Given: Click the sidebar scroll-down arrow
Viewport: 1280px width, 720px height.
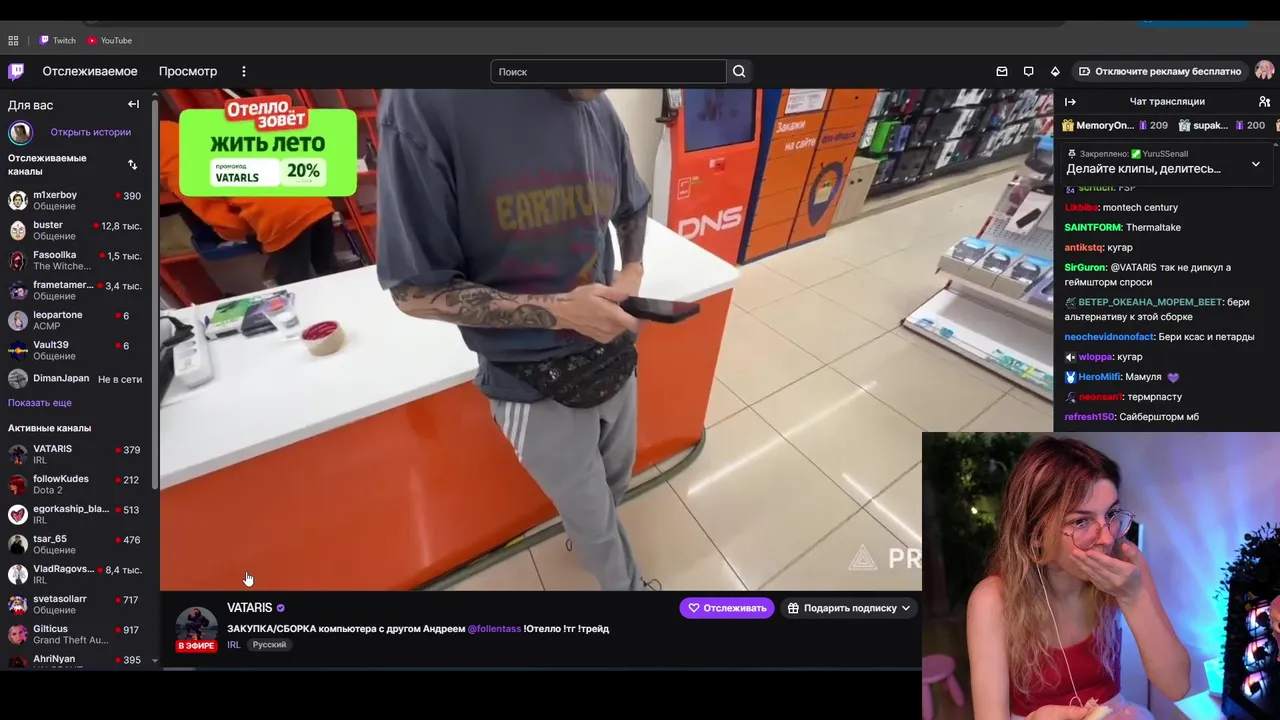Looking at the screenshot, I should [x=155, y=661].
